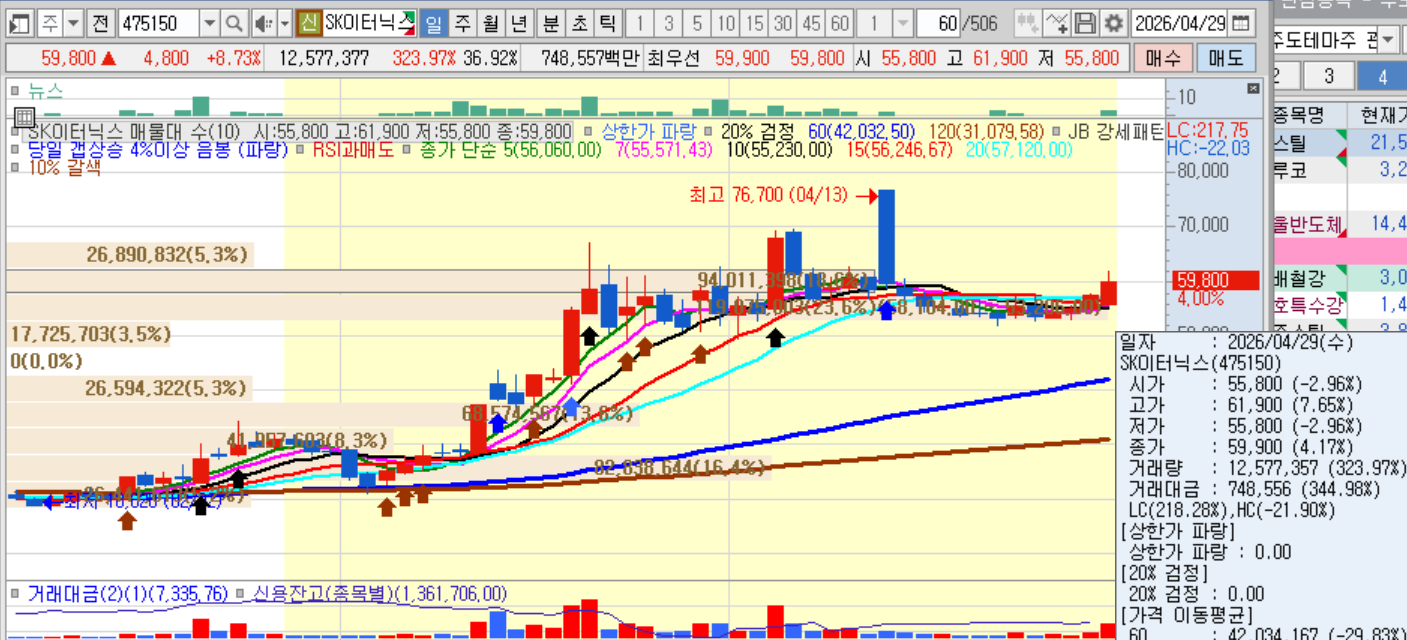Set interval to 45
The width and height of the screenshot is (1407, 640).
pyautogui.click(x=812, y=22)
